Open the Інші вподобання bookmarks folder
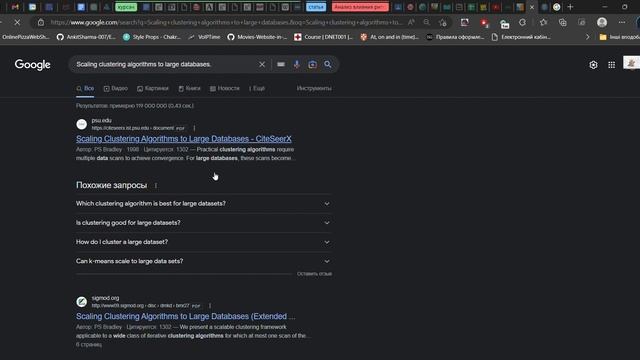Image resolution: width=640 pixels, height=360 pixels. (619, 37)
